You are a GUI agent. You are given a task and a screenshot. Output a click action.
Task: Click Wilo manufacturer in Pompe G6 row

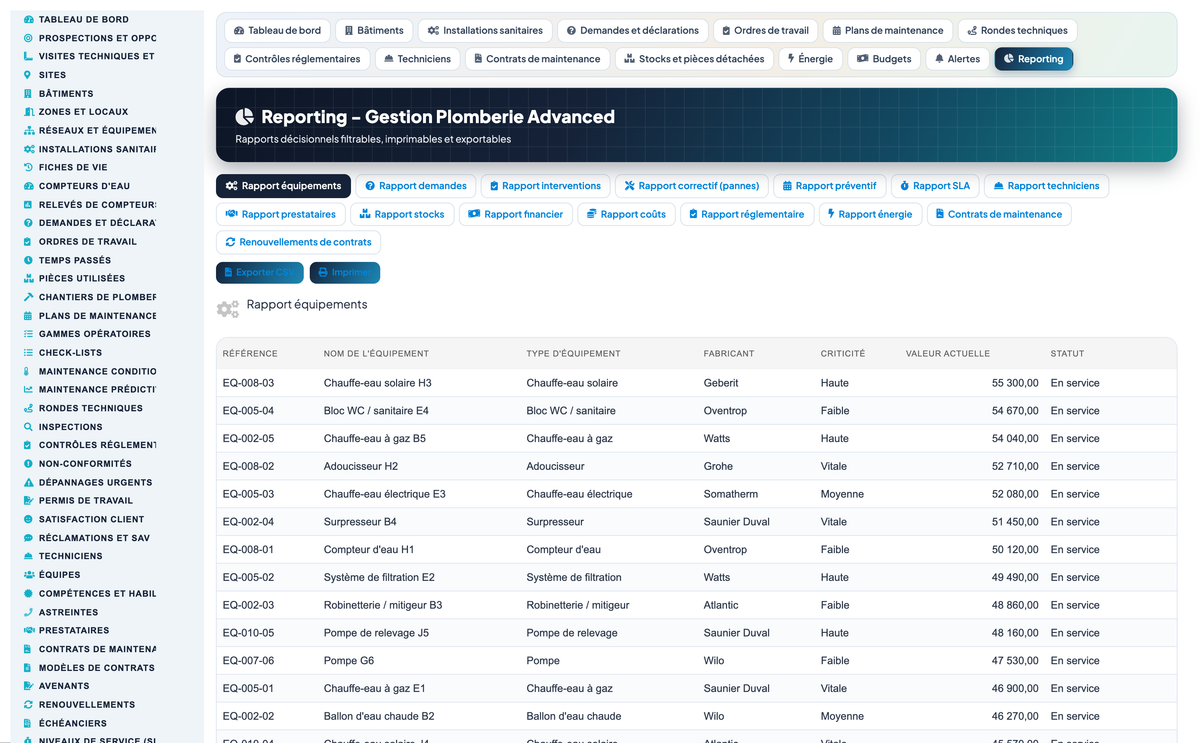pos(714,661)
